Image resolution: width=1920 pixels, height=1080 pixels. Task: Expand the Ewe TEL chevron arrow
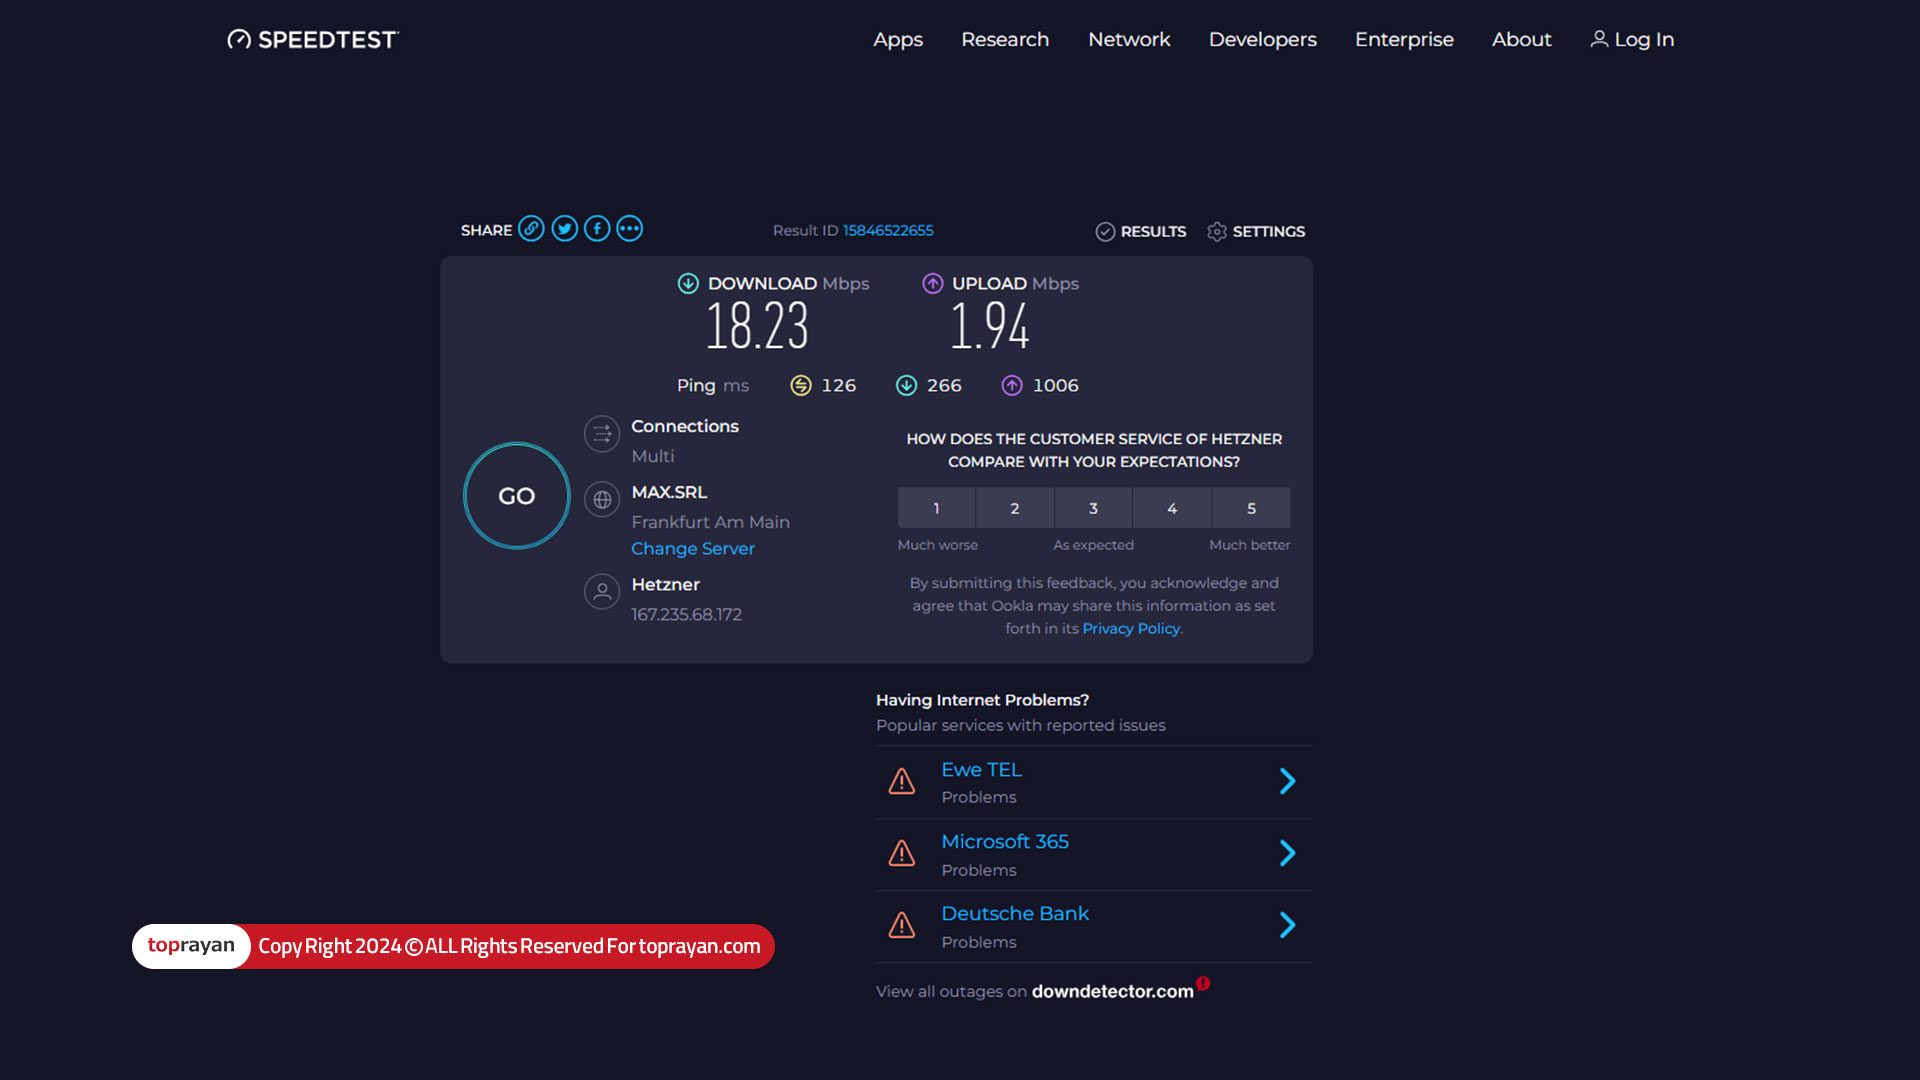click(x=1288, y=781)
